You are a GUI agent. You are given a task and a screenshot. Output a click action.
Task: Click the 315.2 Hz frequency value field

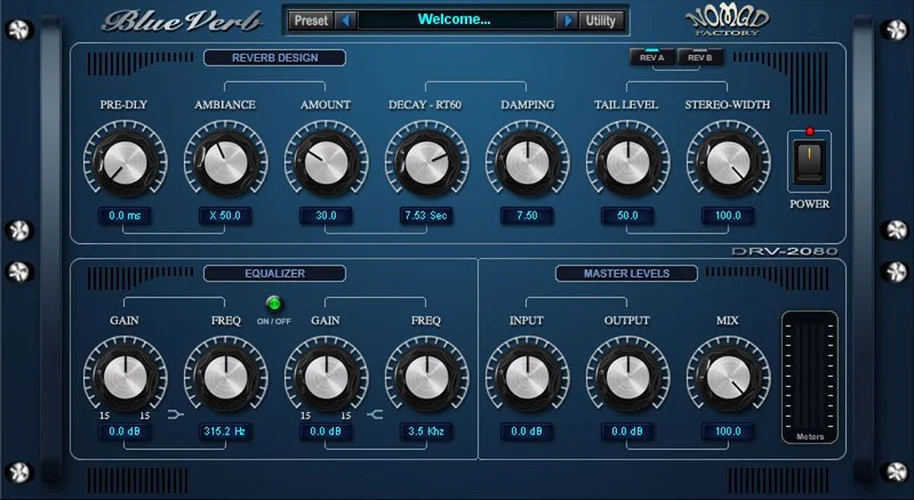click(225, 432)
